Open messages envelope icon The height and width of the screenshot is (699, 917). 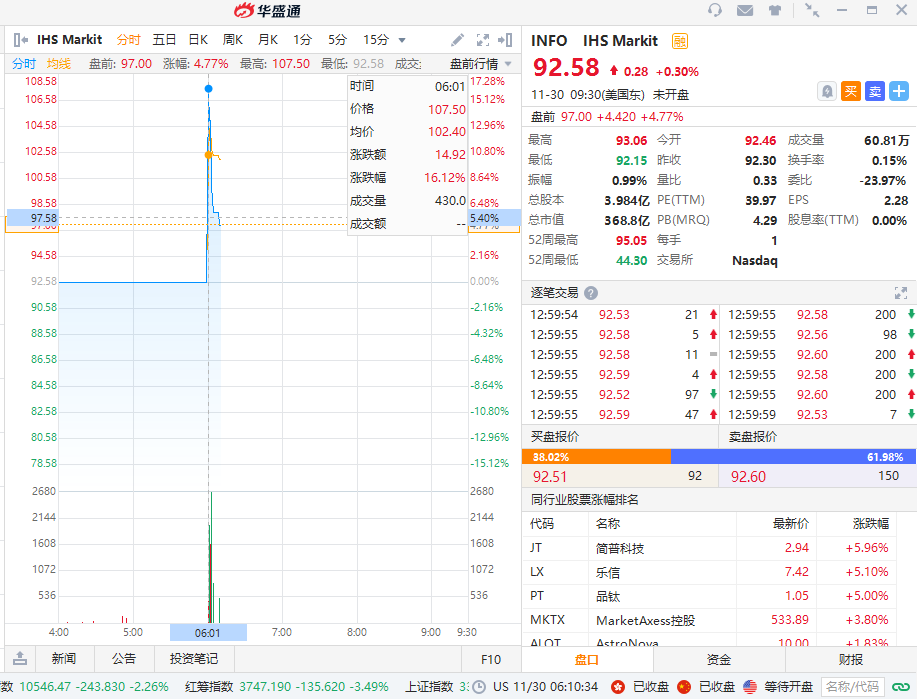pyautogui.click(x=744, y=10)
